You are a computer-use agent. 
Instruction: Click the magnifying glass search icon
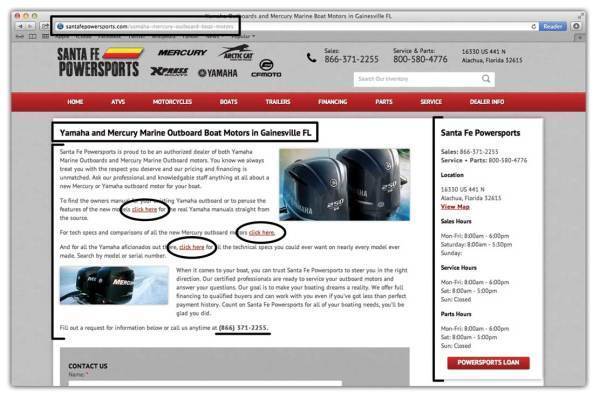pyautogui.click(x=486, y=79)
